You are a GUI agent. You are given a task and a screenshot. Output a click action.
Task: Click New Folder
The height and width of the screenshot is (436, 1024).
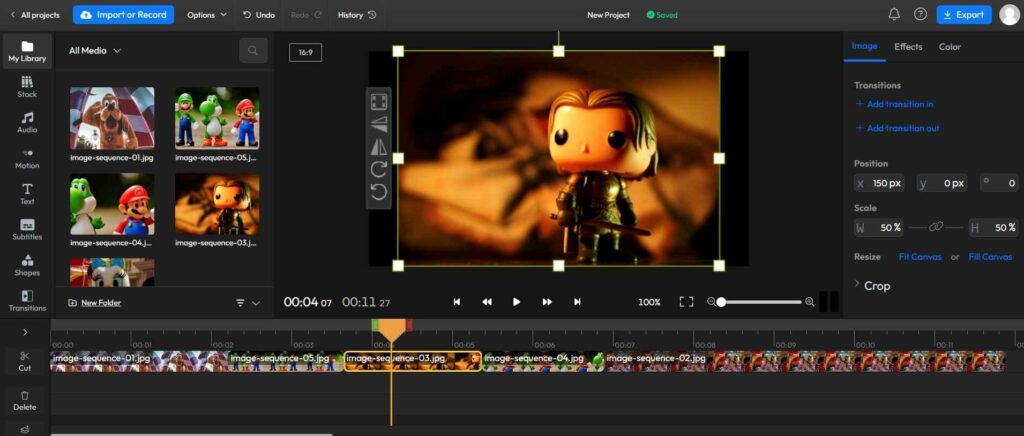[x=95, y=303]
